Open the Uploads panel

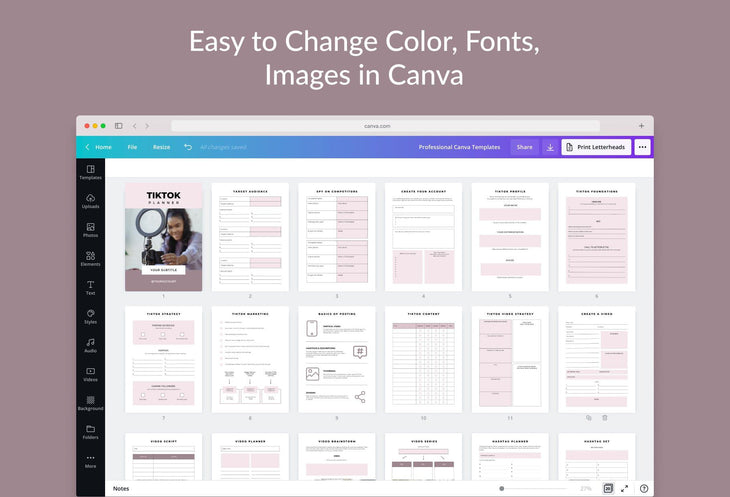point(90,201)
